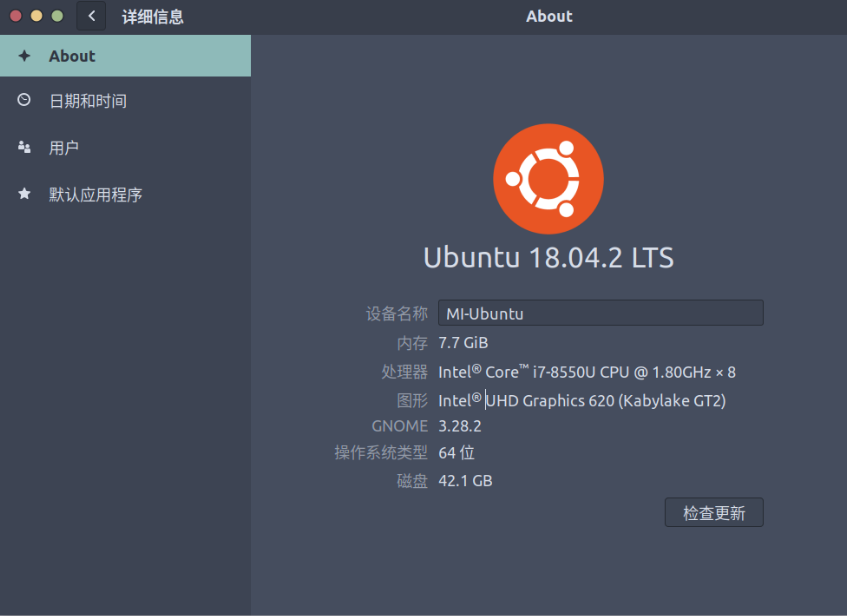Click the 图形 label
The width and height of the screenshot is (847, 616).
click(x=412, y=400)
